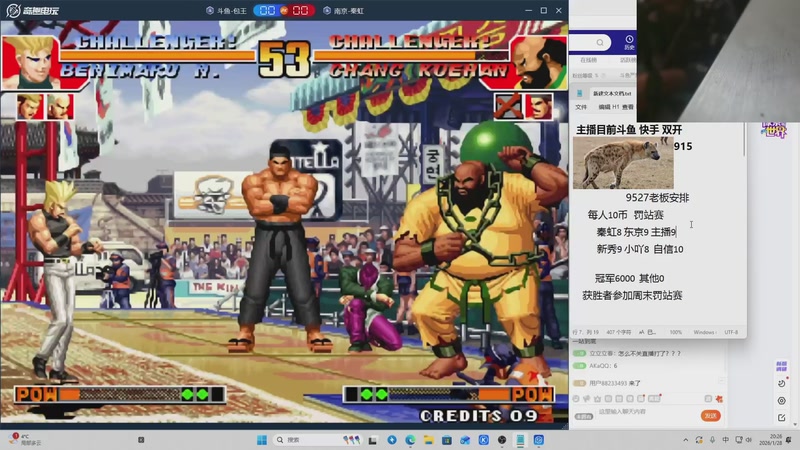Open the Task View icon on taskbar

click(x=373, y=440)
